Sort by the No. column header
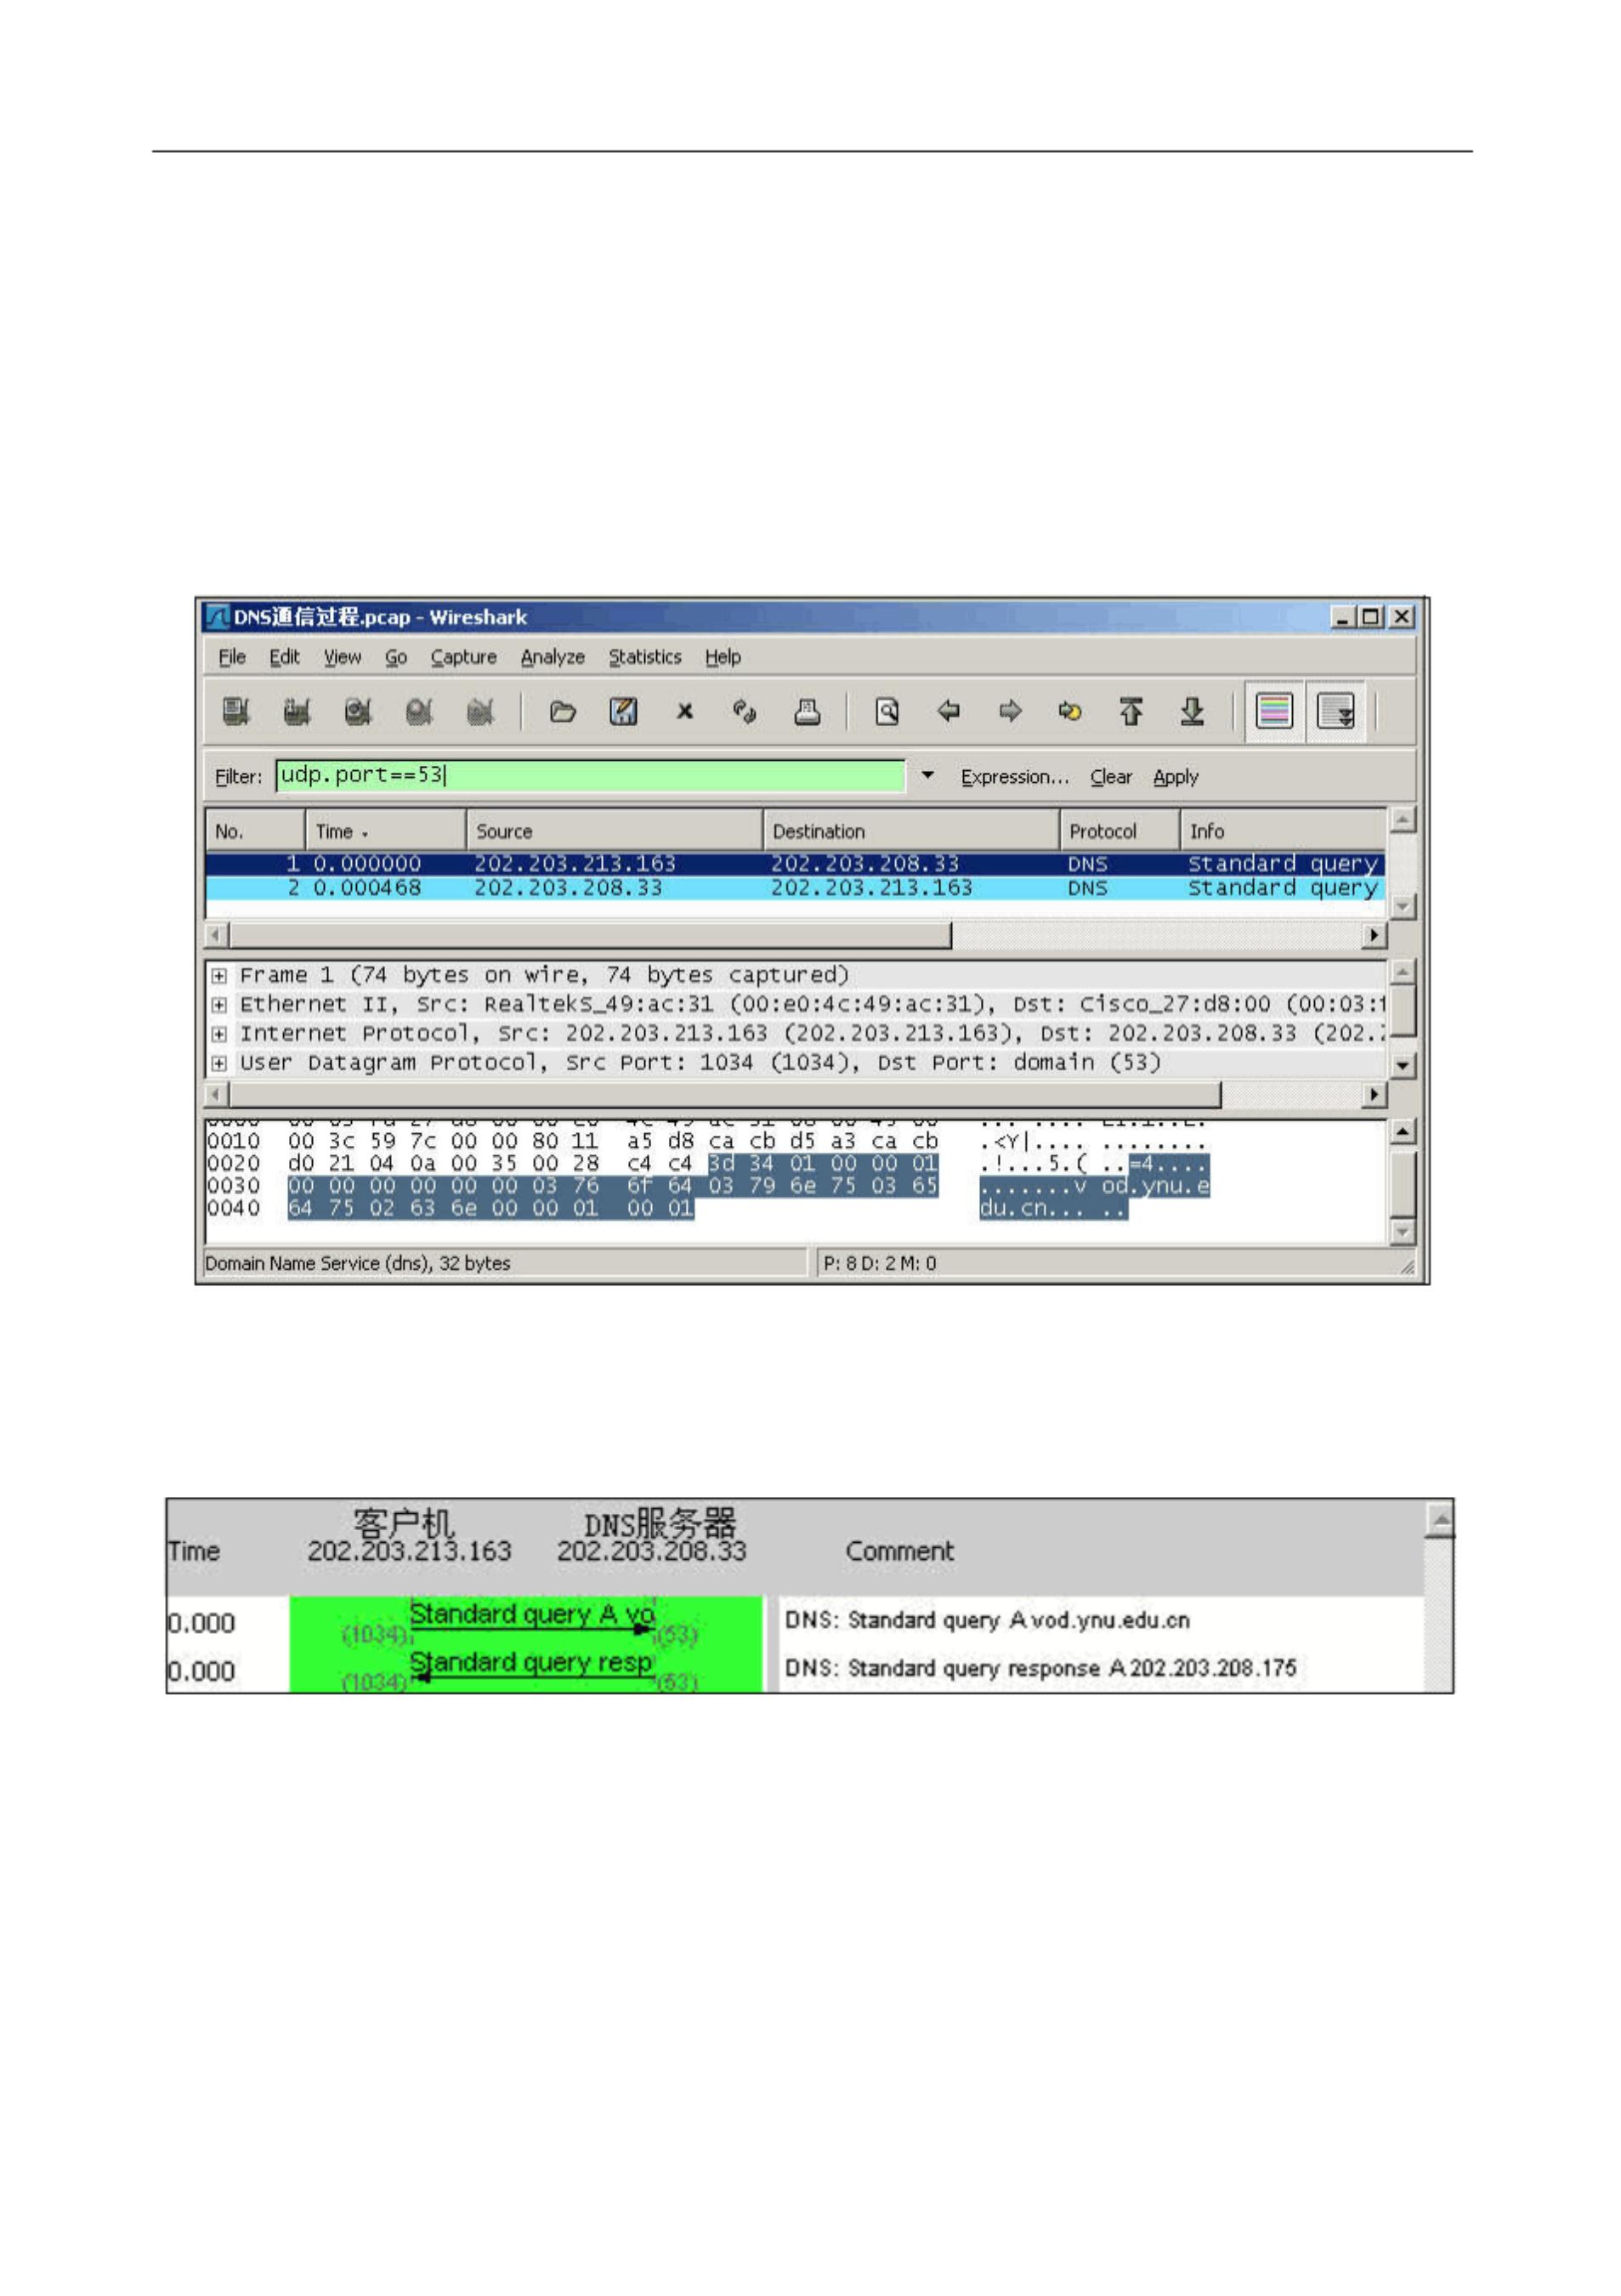 (255, 831)
